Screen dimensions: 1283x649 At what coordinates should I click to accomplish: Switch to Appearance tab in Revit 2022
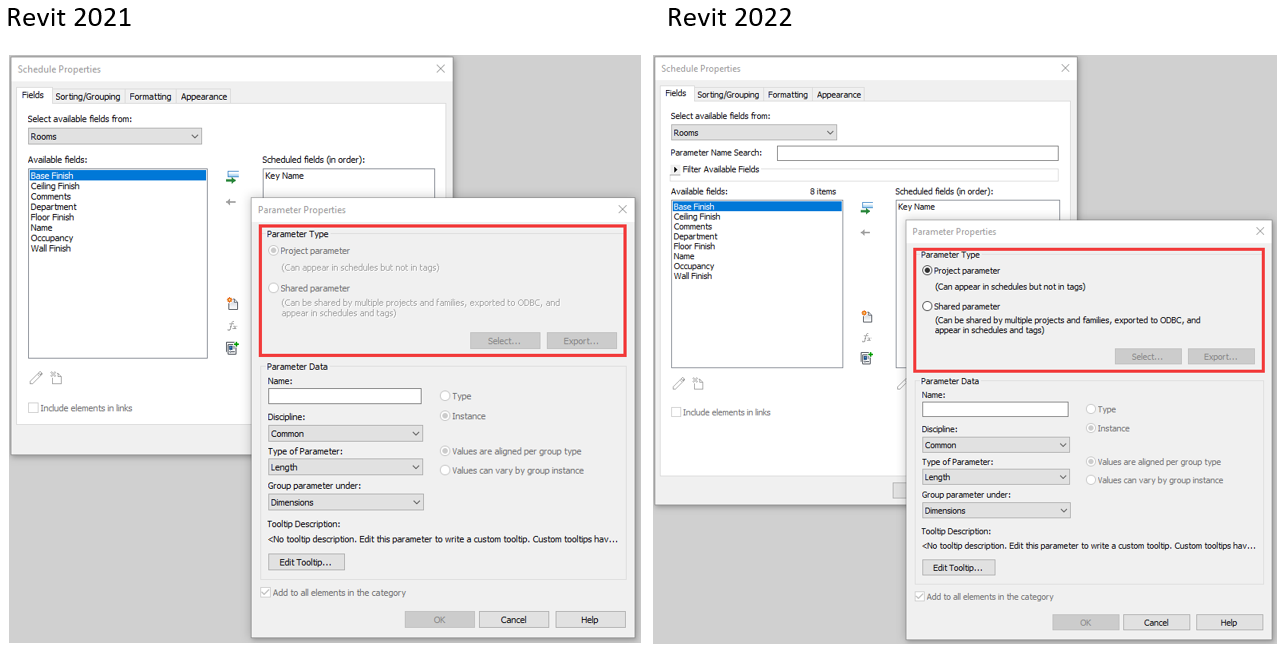[838, 95]
